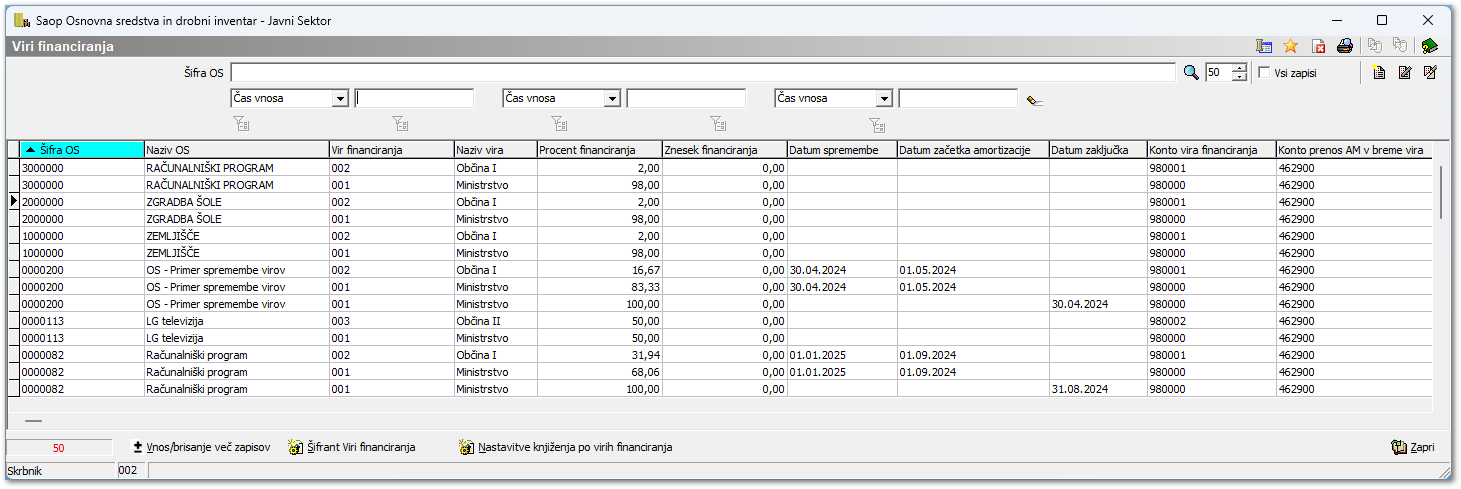Click the red 50 record counter
This screenshot has width=1461, height=489.
(x=59, y=447)
